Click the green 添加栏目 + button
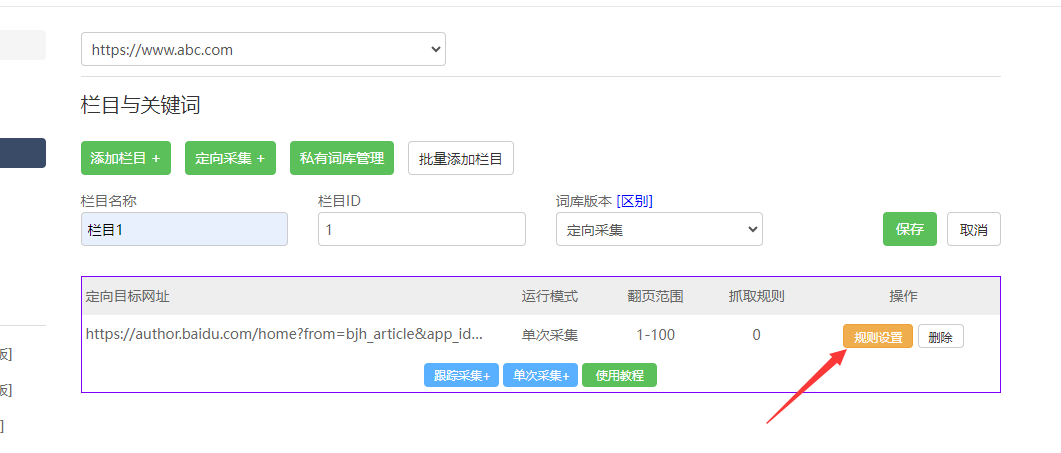This screenshot has width=1061, height=453. coord(125,158)
